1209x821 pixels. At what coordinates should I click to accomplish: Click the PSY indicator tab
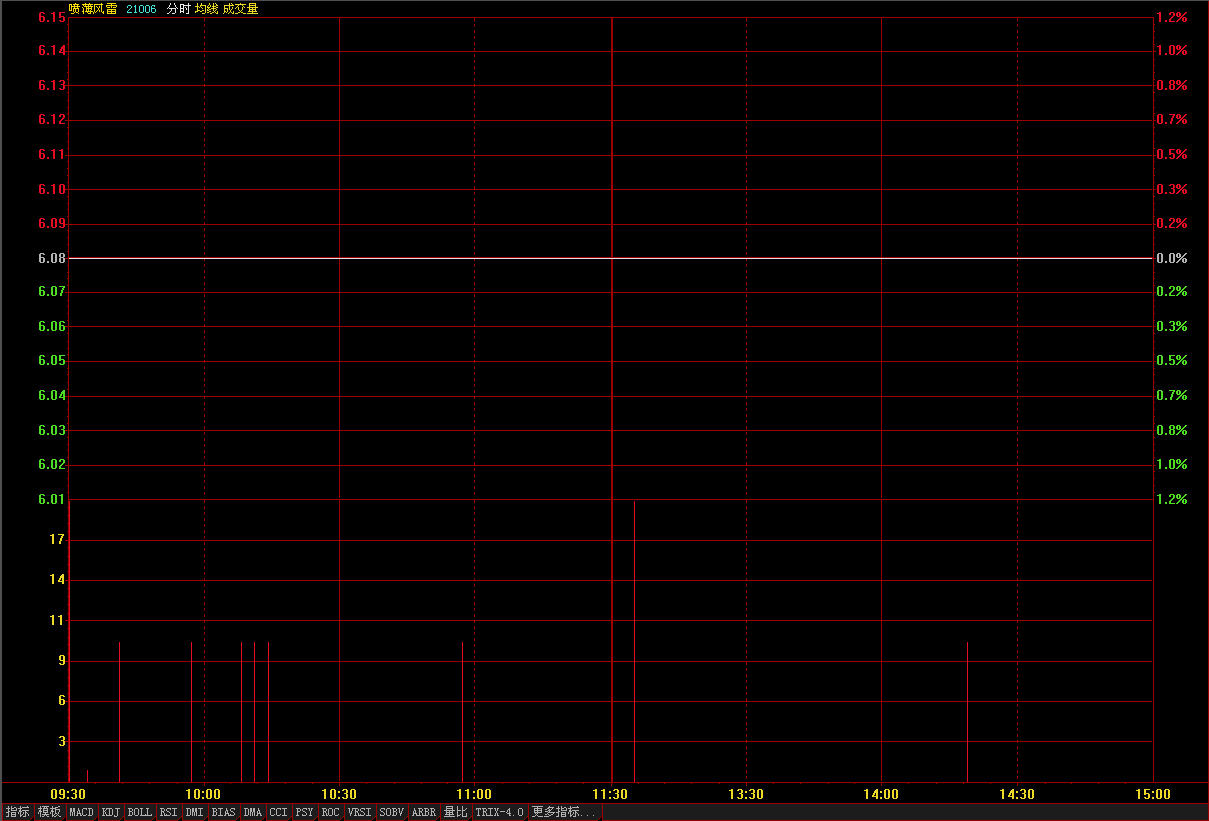304,812
